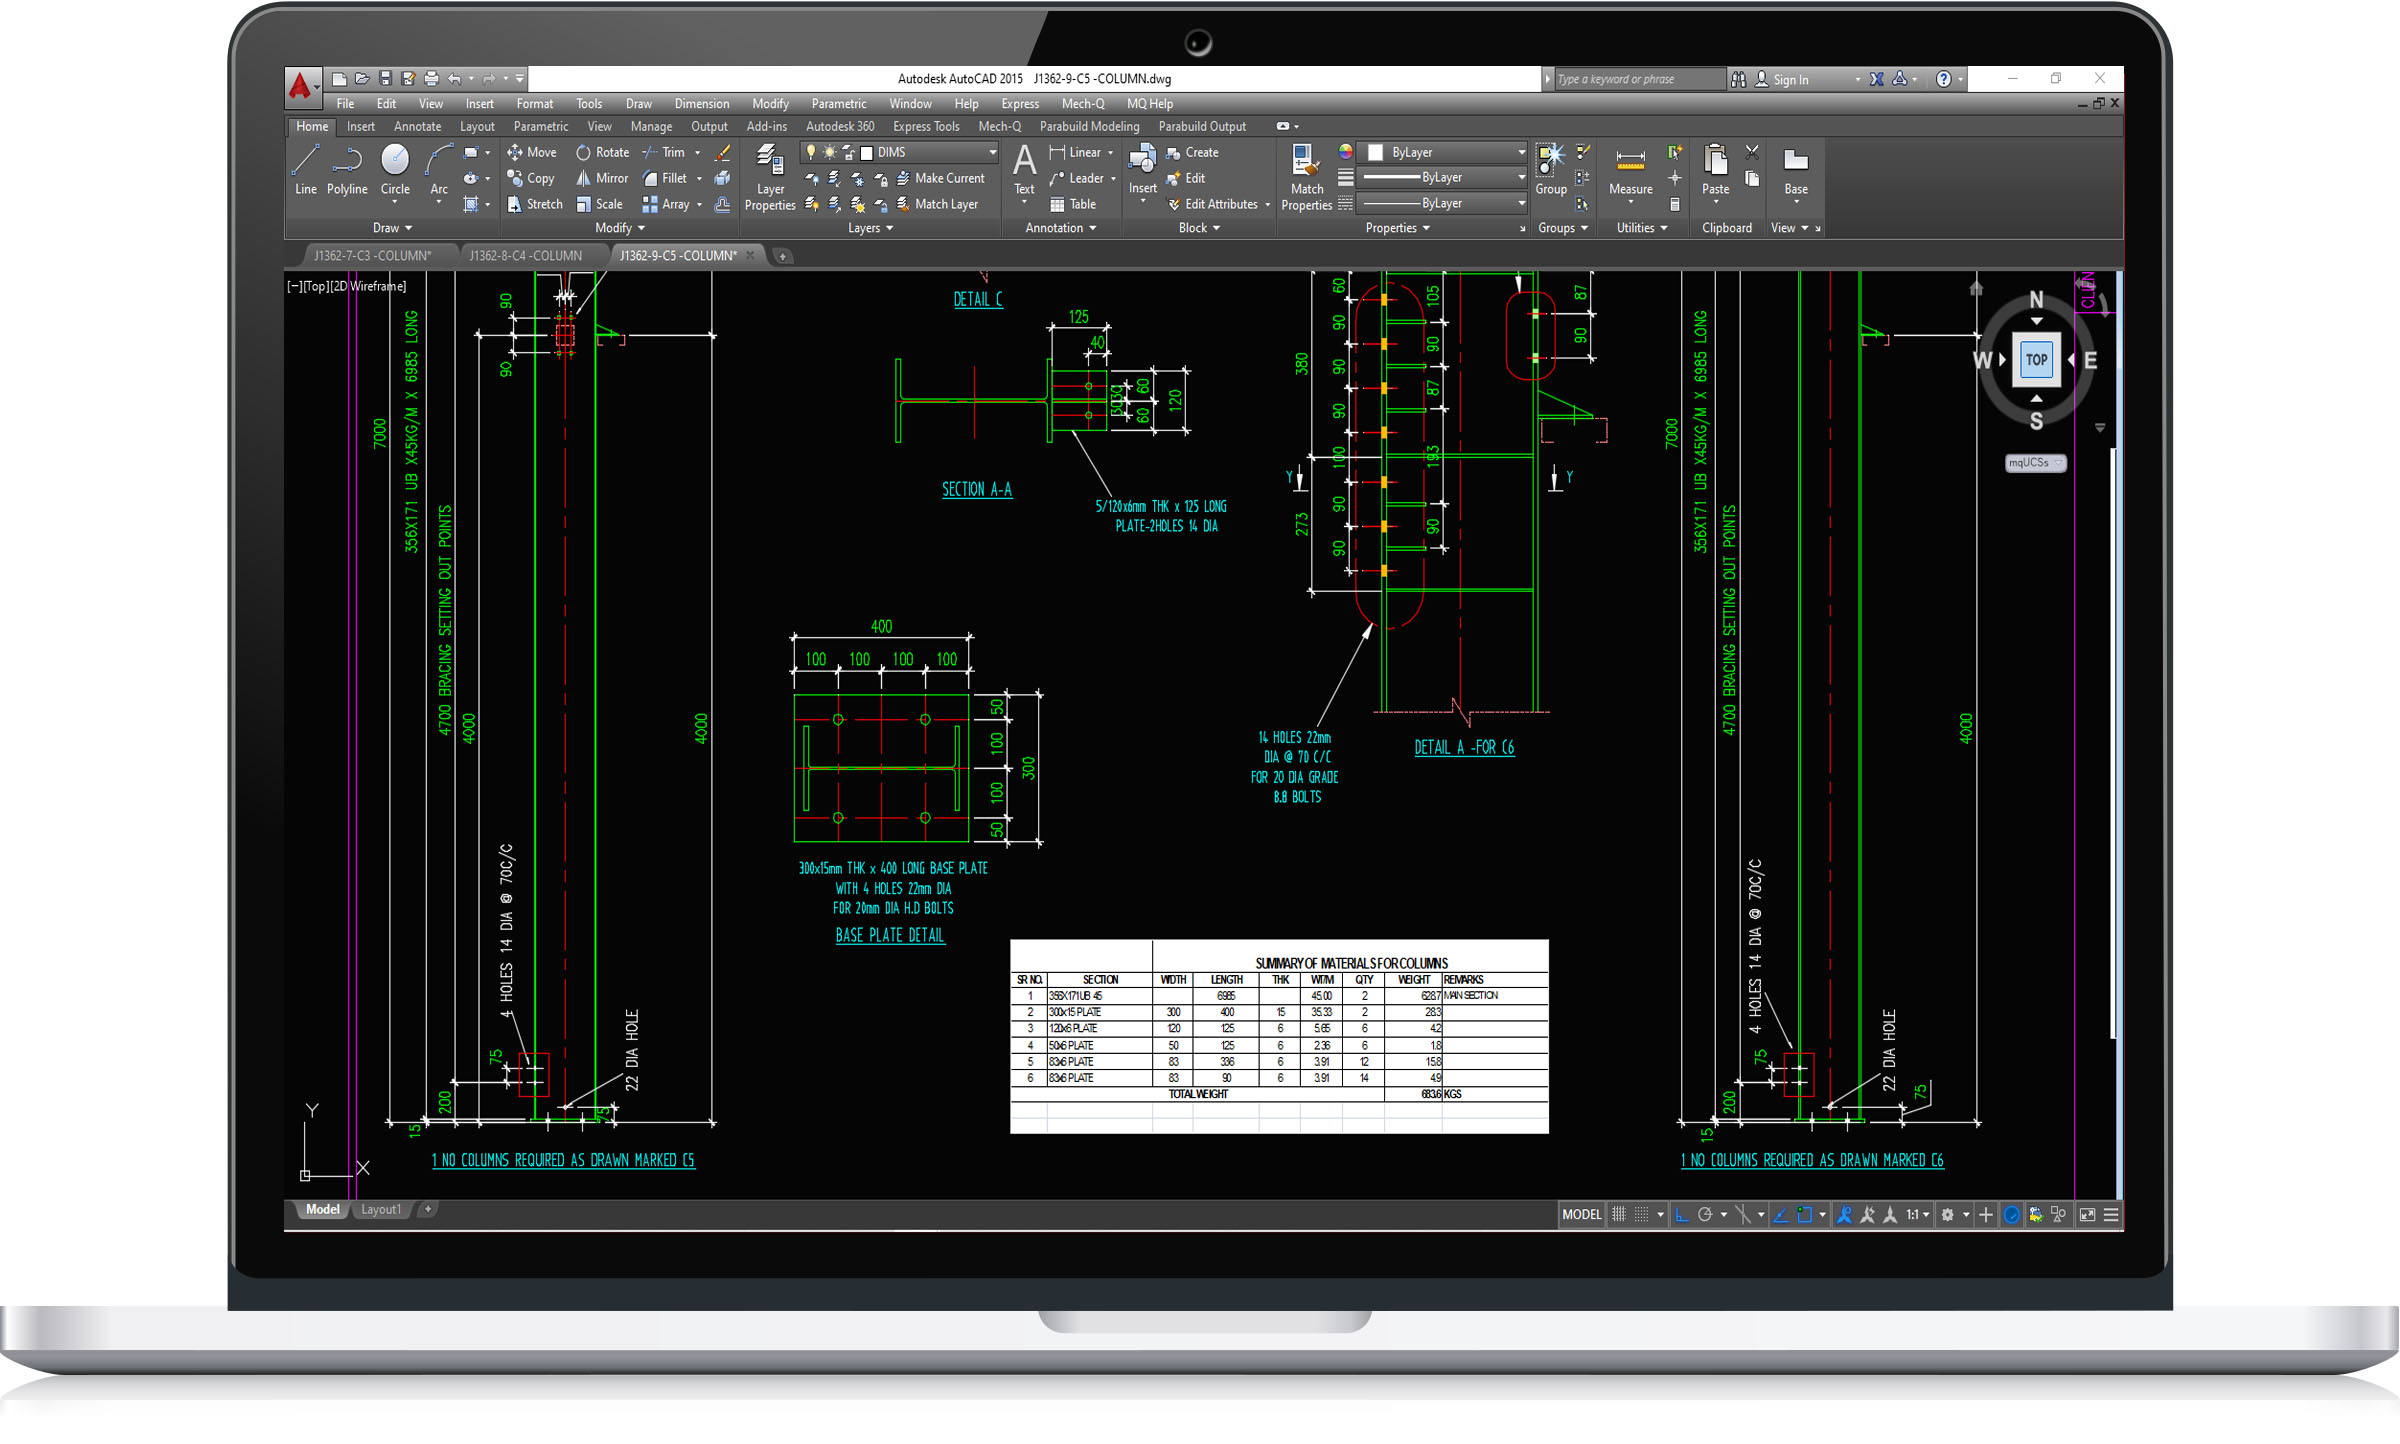Open the annotation scale 1:1 dropdown
Screen dimensions: 2400x1444
[1917, 1215]
